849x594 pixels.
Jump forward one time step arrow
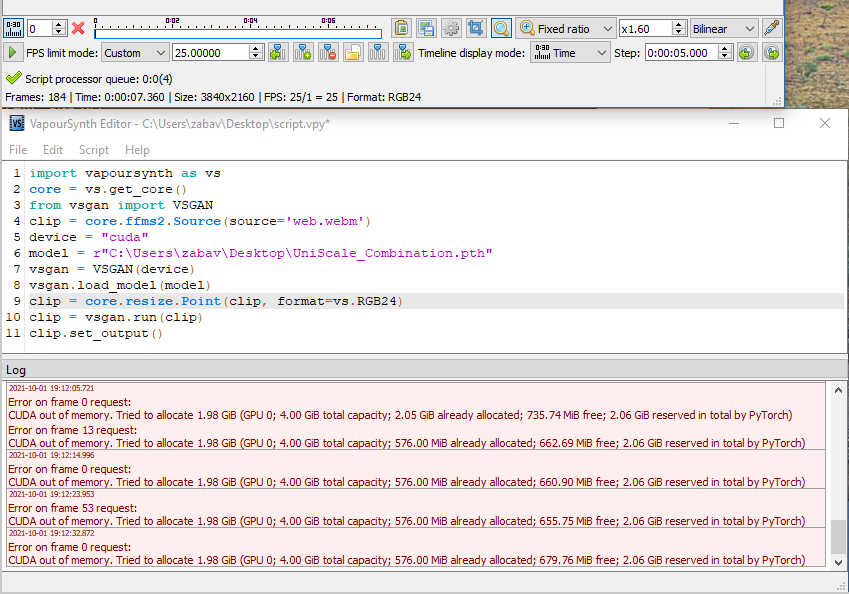pyautogui.click(x=771, y=53)
